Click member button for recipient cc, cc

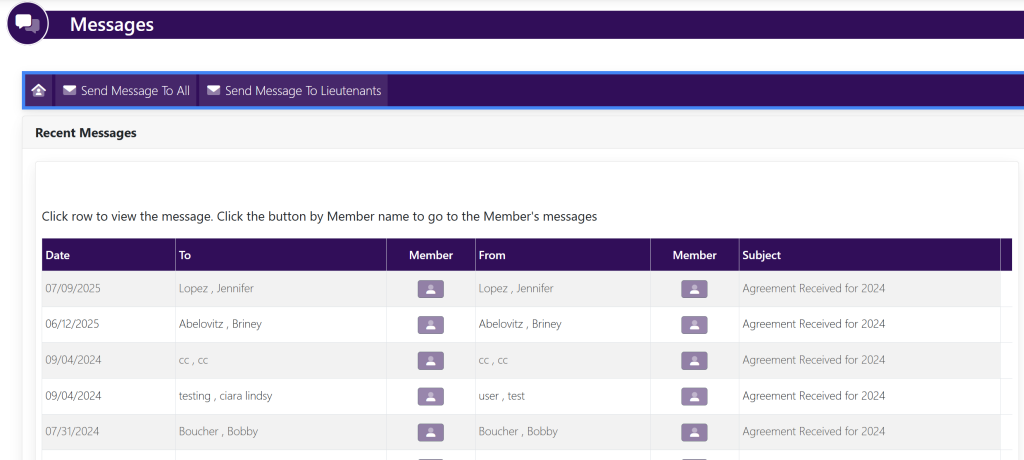coord(430,361)
